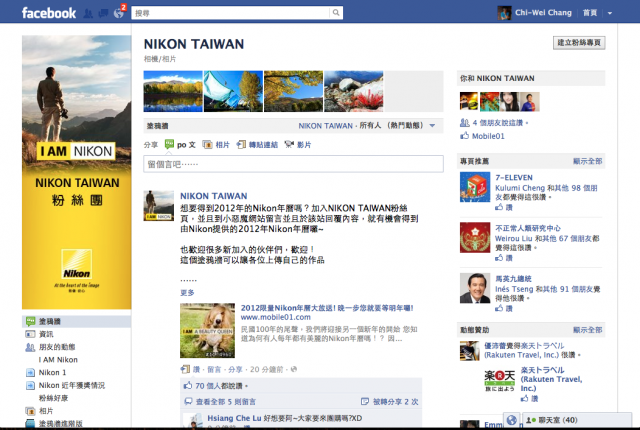Click 分享 share link under post
640x430 pixels.
tap(235, 369)
